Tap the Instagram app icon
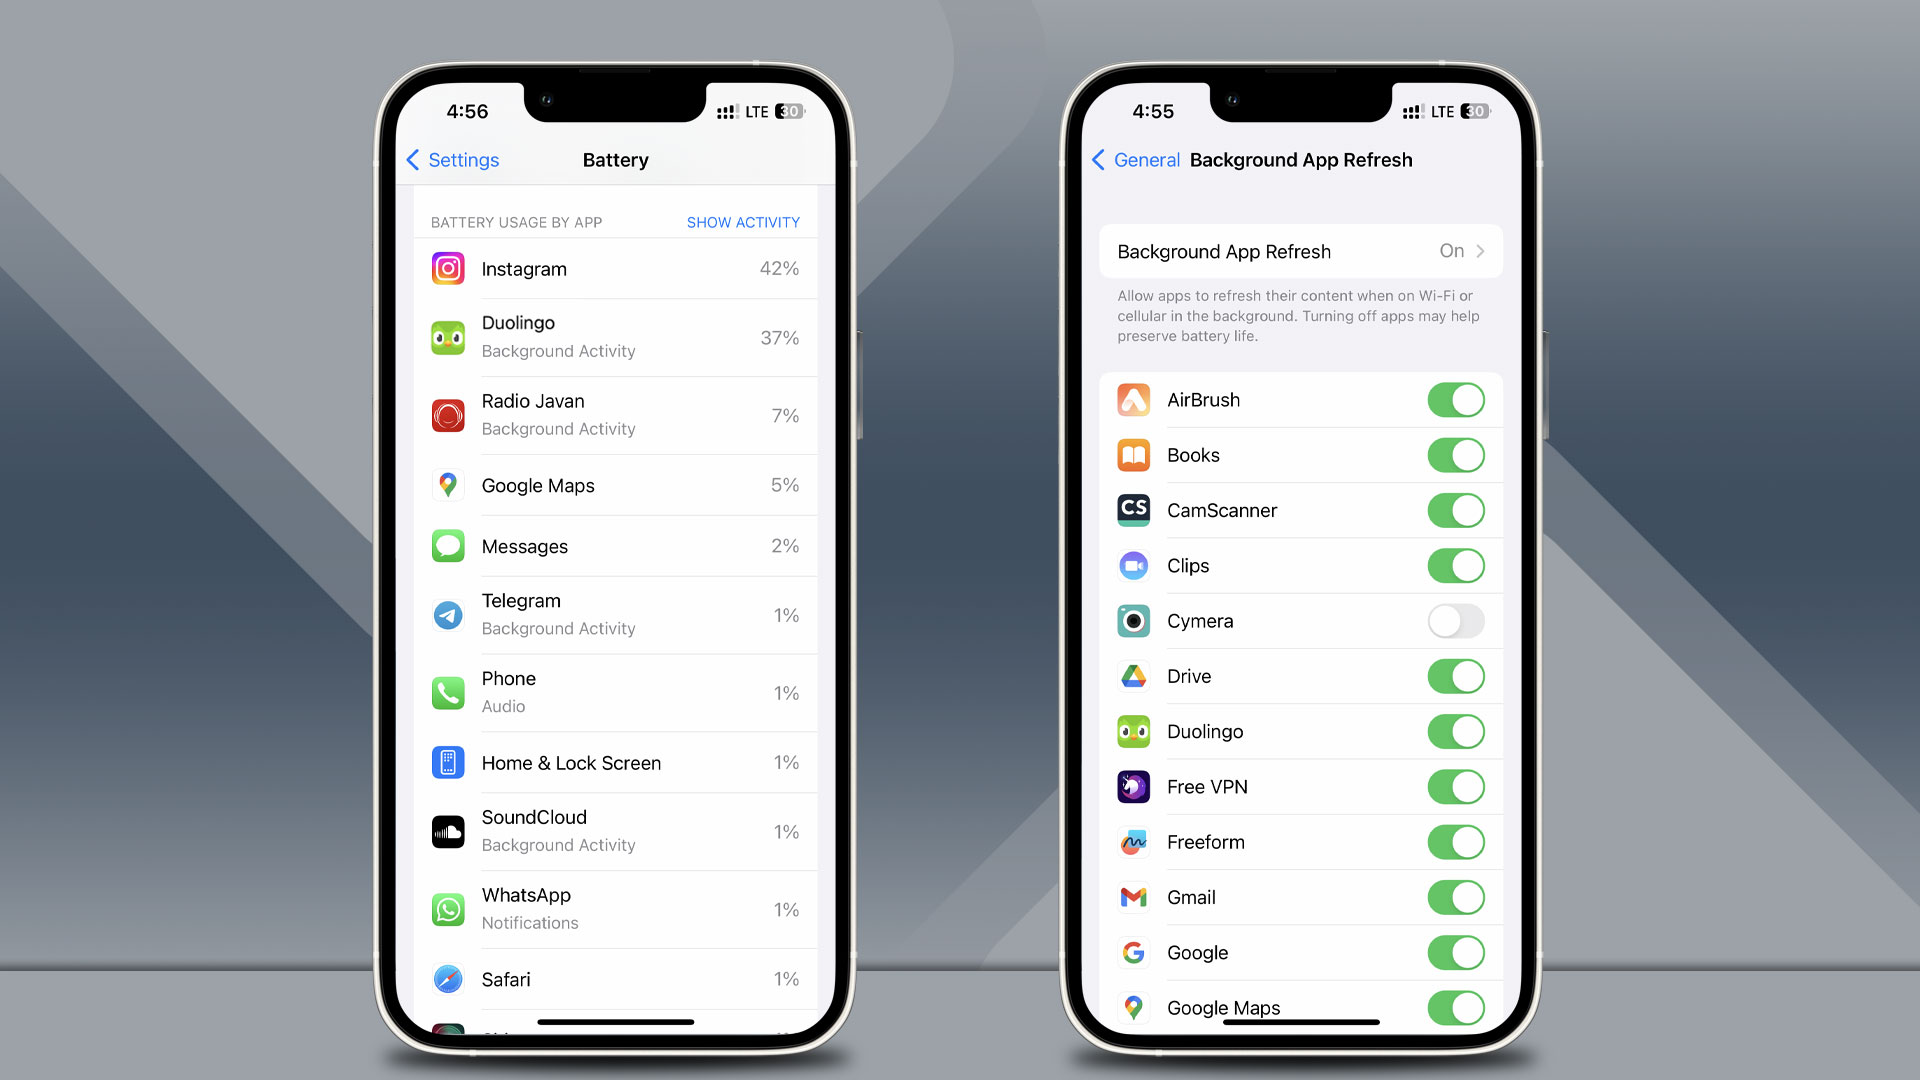Image resolution: width=1920 pixels, height=1080 pixels. [x=447, y=269]
